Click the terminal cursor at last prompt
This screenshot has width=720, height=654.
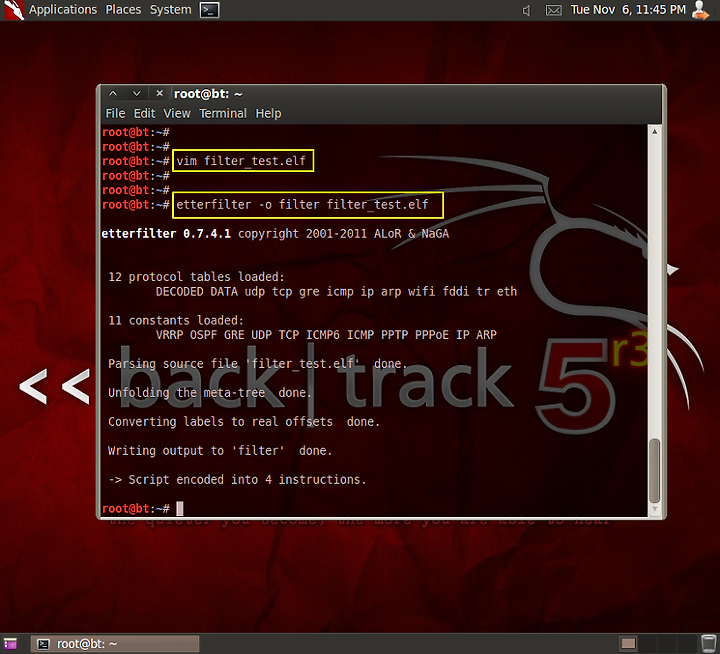pos(180,508)
